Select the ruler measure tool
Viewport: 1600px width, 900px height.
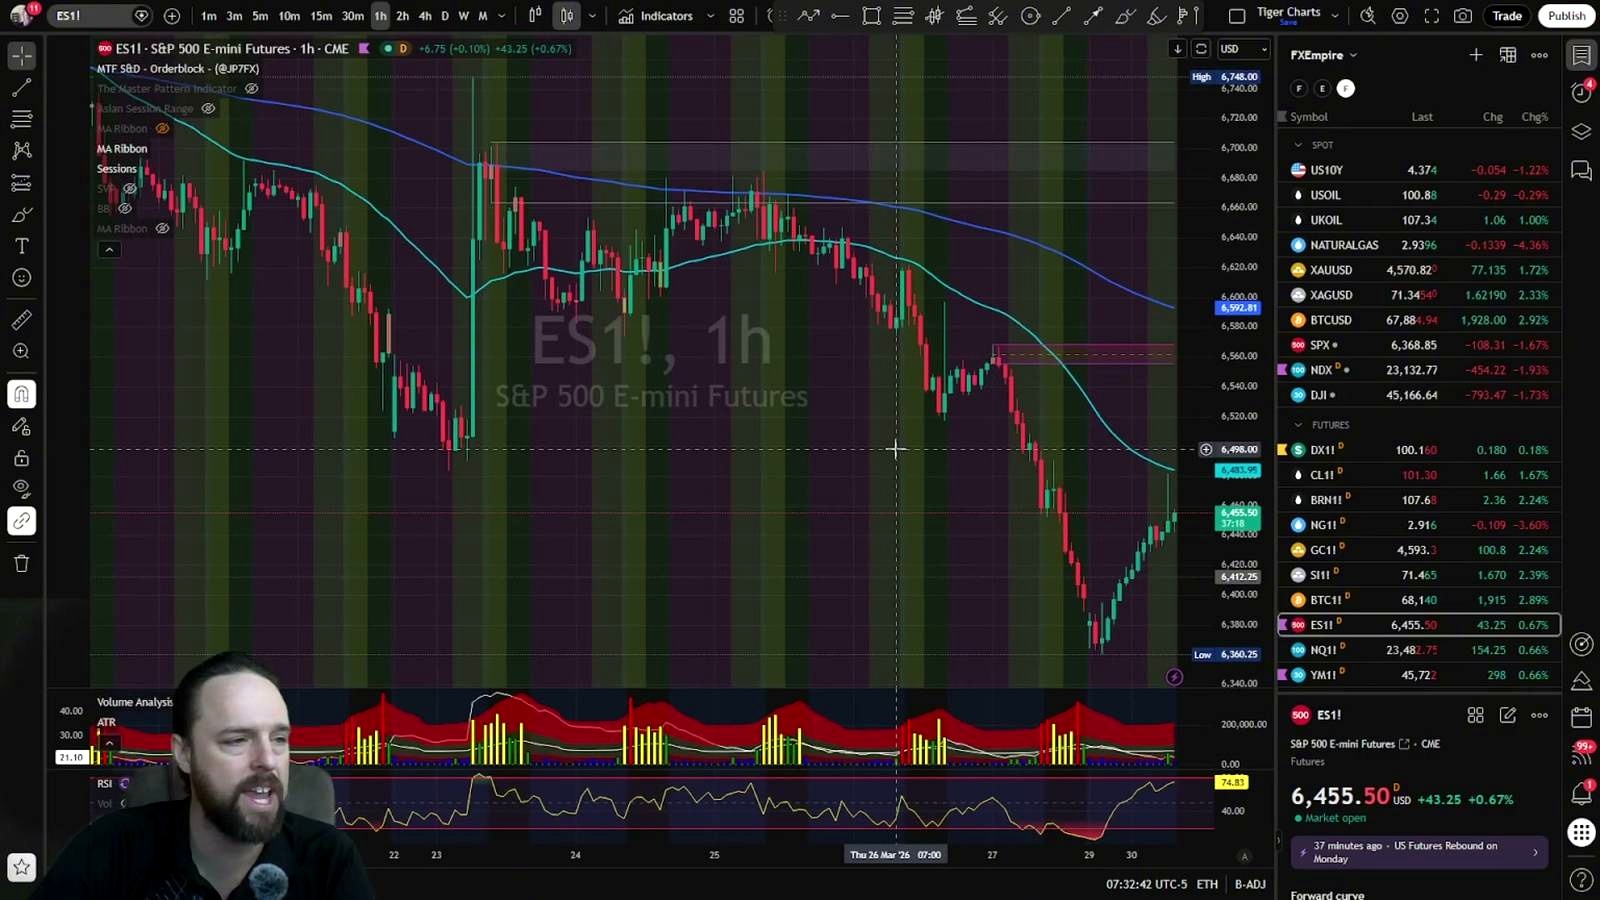coord(22,320)
